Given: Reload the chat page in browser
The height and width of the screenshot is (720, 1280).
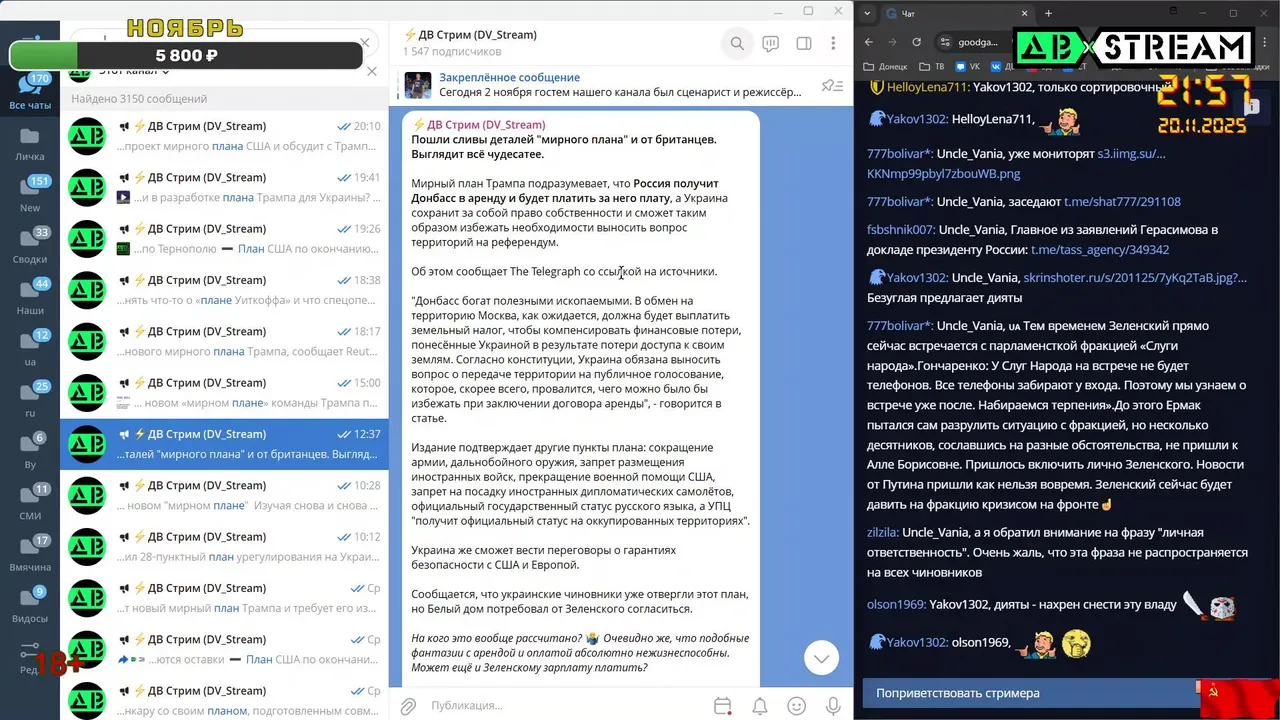Looking at the screenshot, I should point(917,42).
